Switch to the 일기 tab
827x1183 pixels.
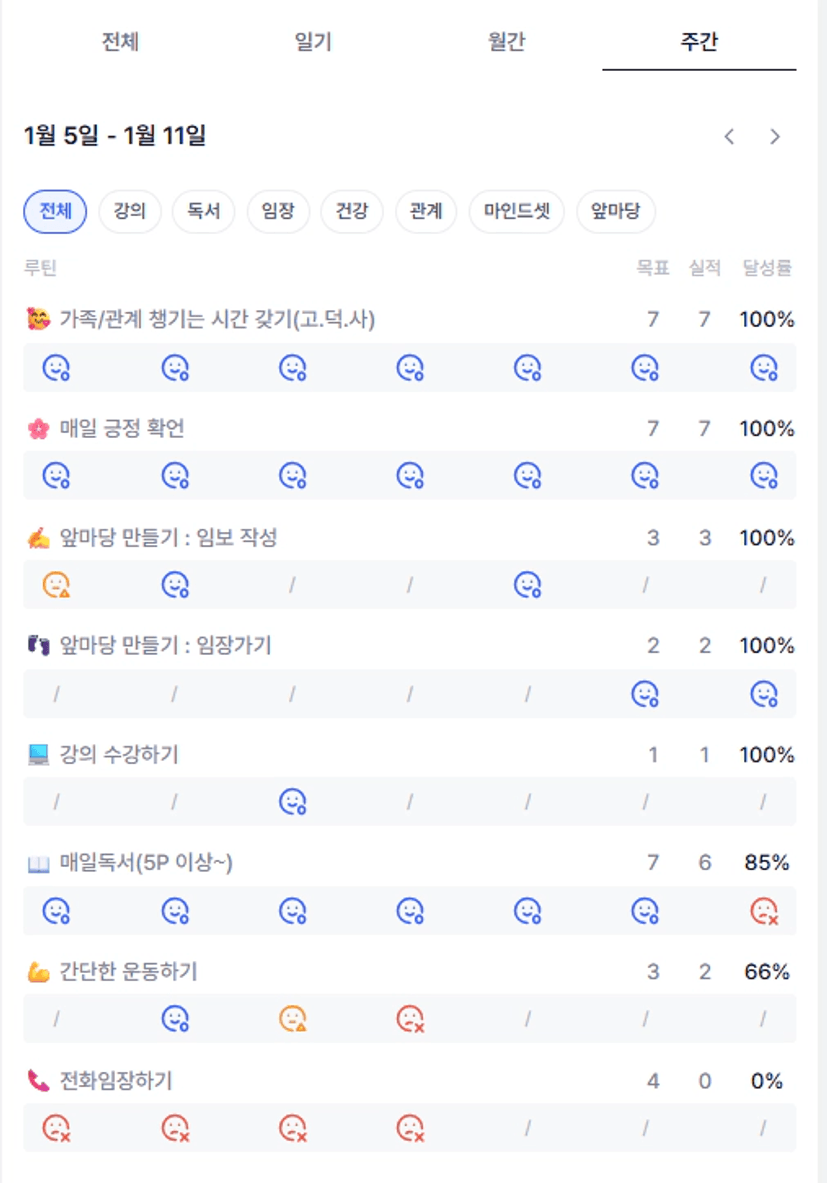[313, 42]
